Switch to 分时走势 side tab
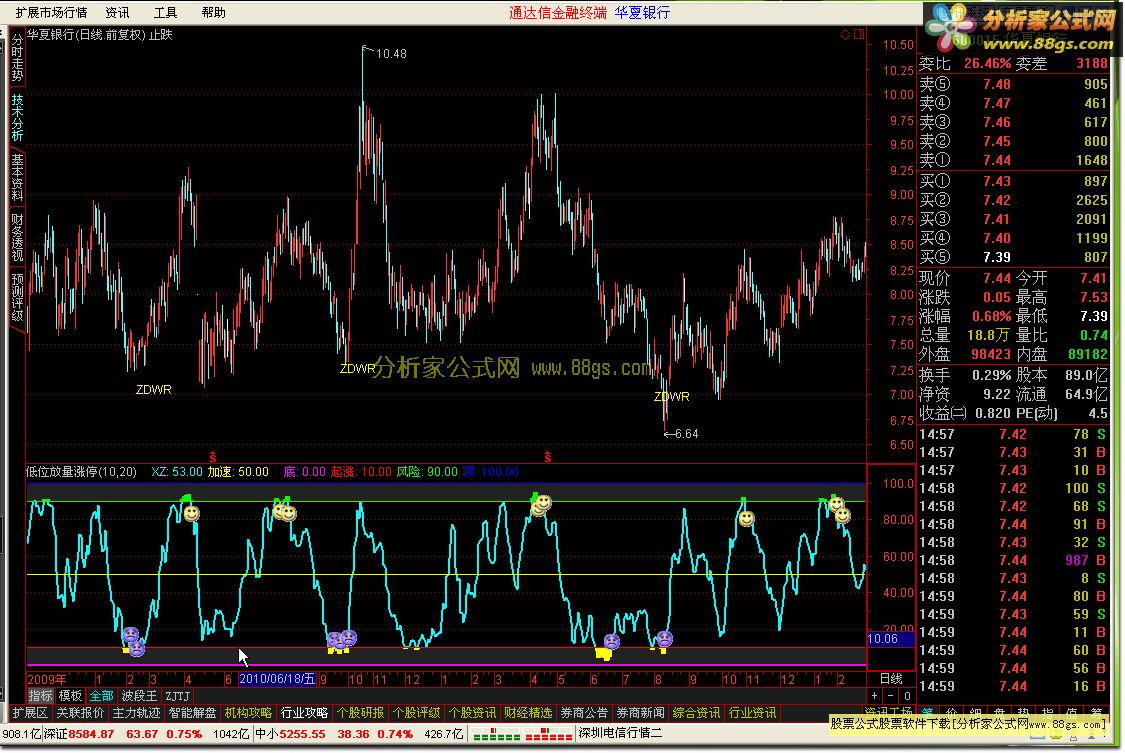1125x753 pixels. pos(17,58)
